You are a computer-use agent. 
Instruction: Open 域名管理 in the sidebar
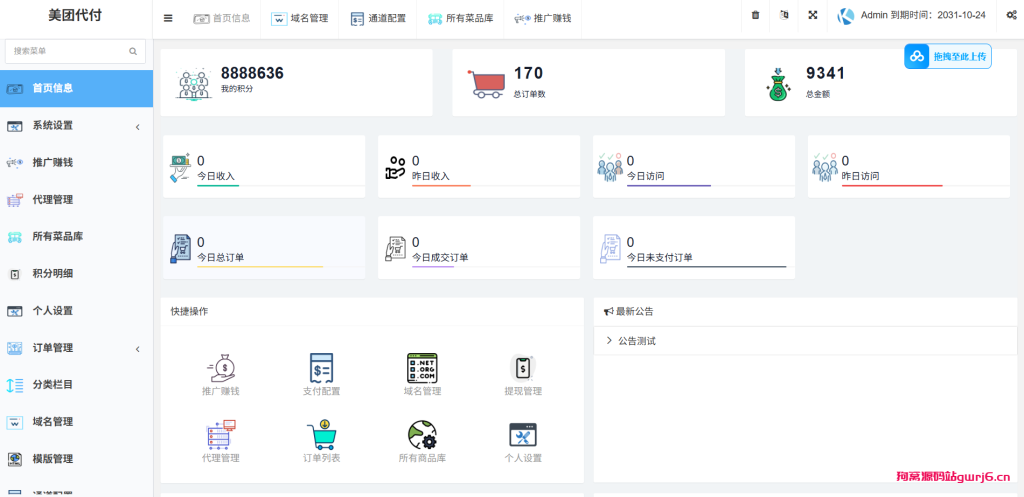click(76, 422)
